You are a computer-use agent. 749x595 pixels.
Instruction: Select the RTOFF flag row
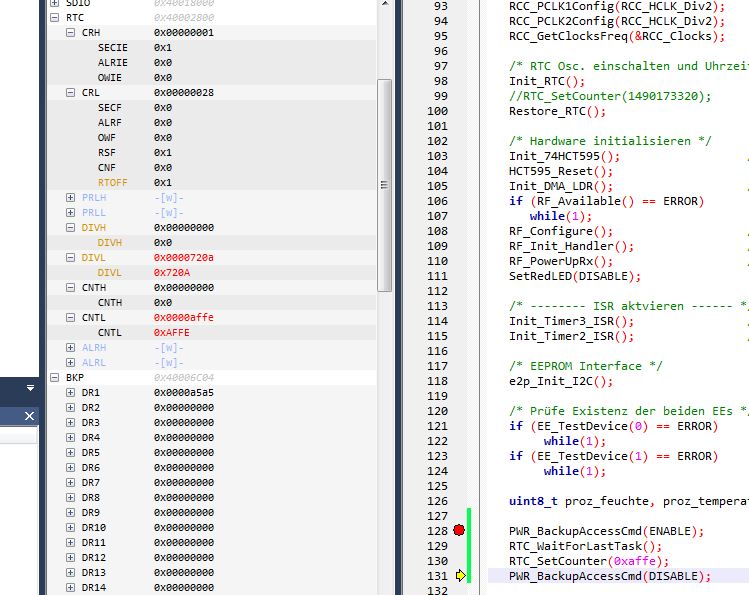212,182
